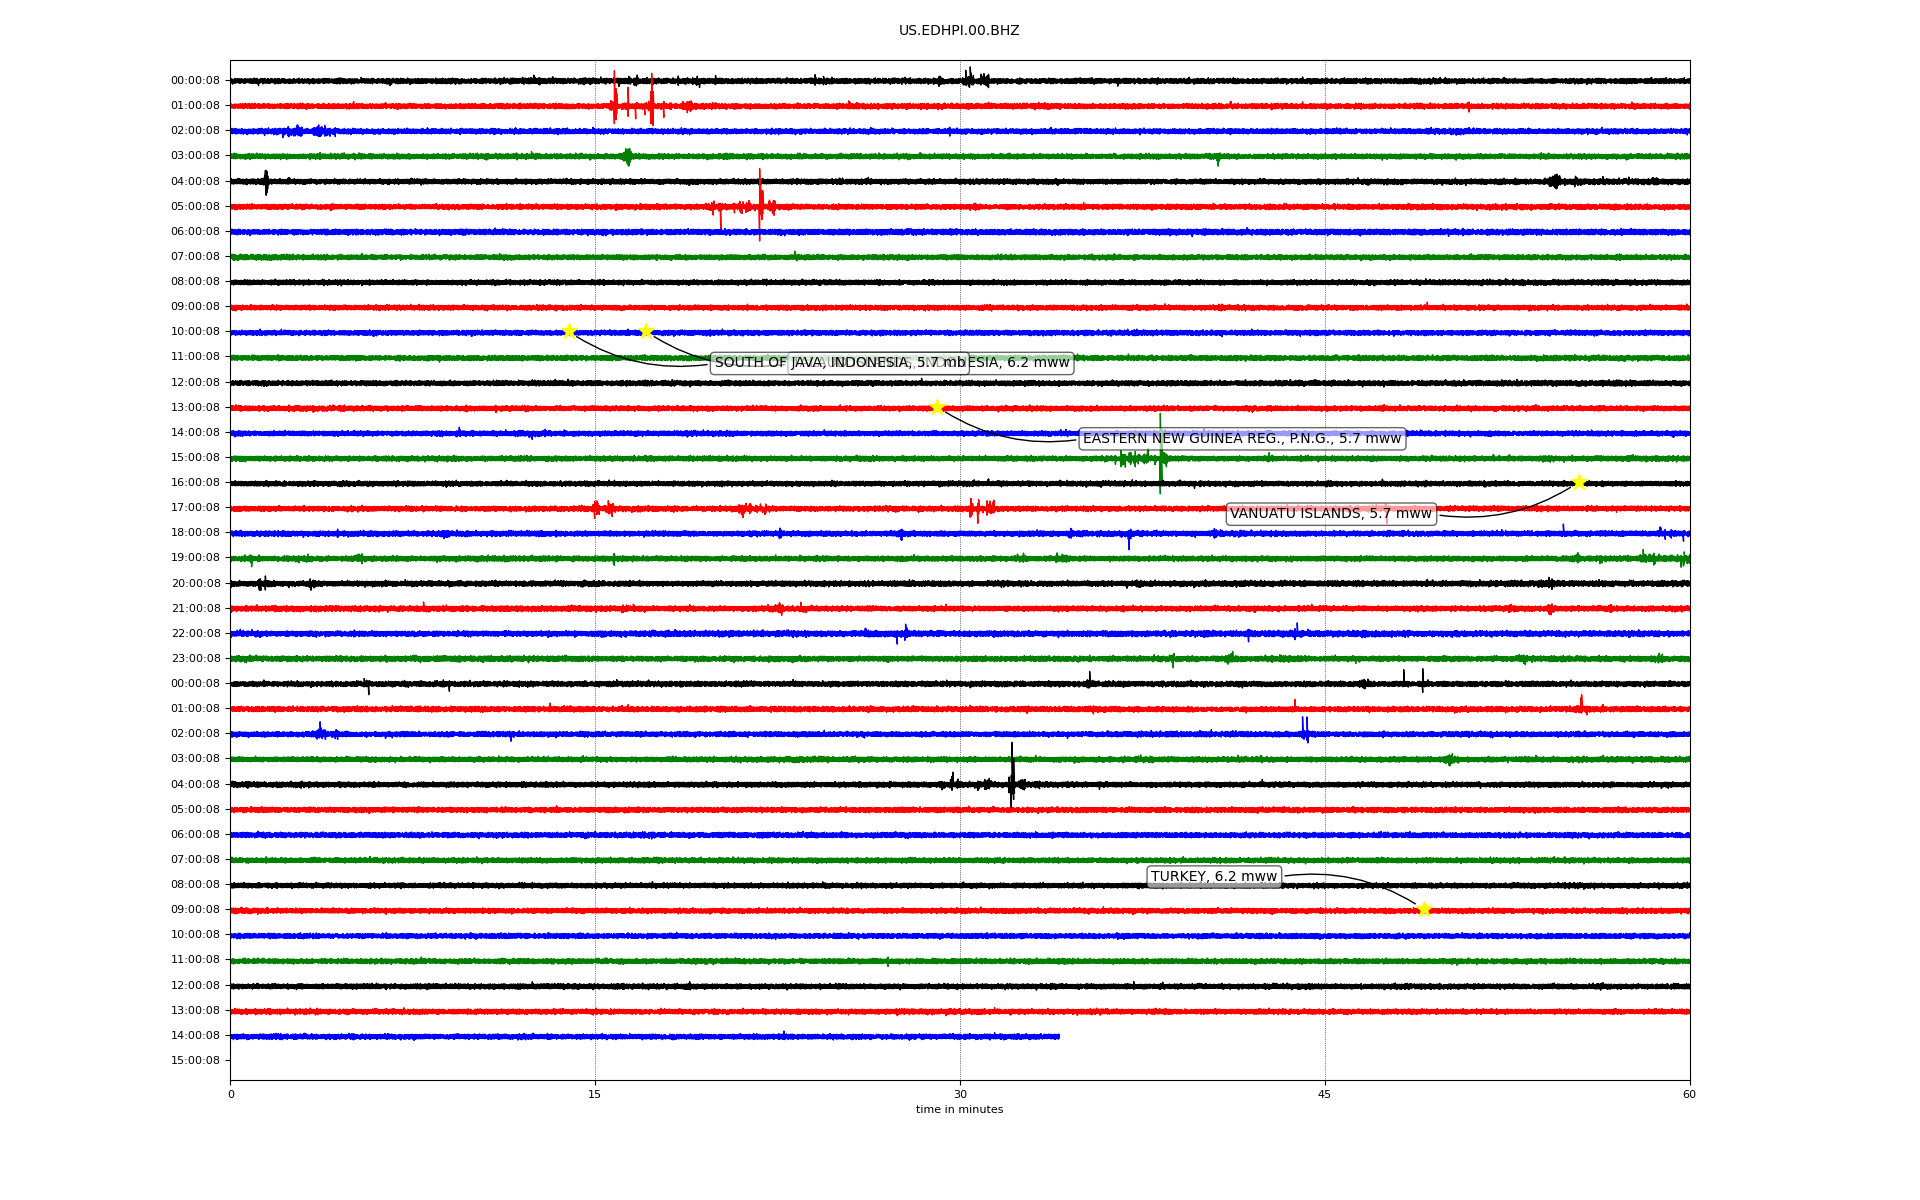Screen dimensions: 1920x1200
Task: Click the EASTERN NEW GUINEA REG., P.N.G. label
Action: [1242, 439]
